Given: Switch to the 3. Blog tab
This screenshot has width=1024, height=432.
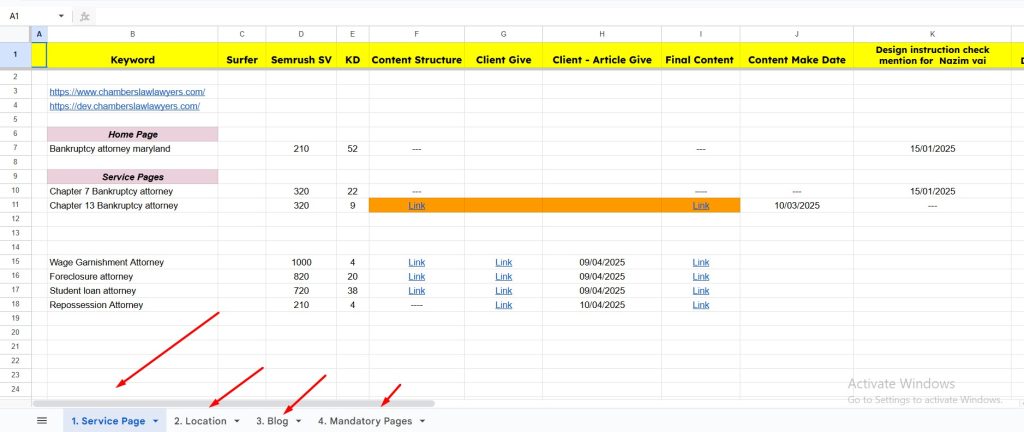Looking at the screenshot, I should coord(272,421).
